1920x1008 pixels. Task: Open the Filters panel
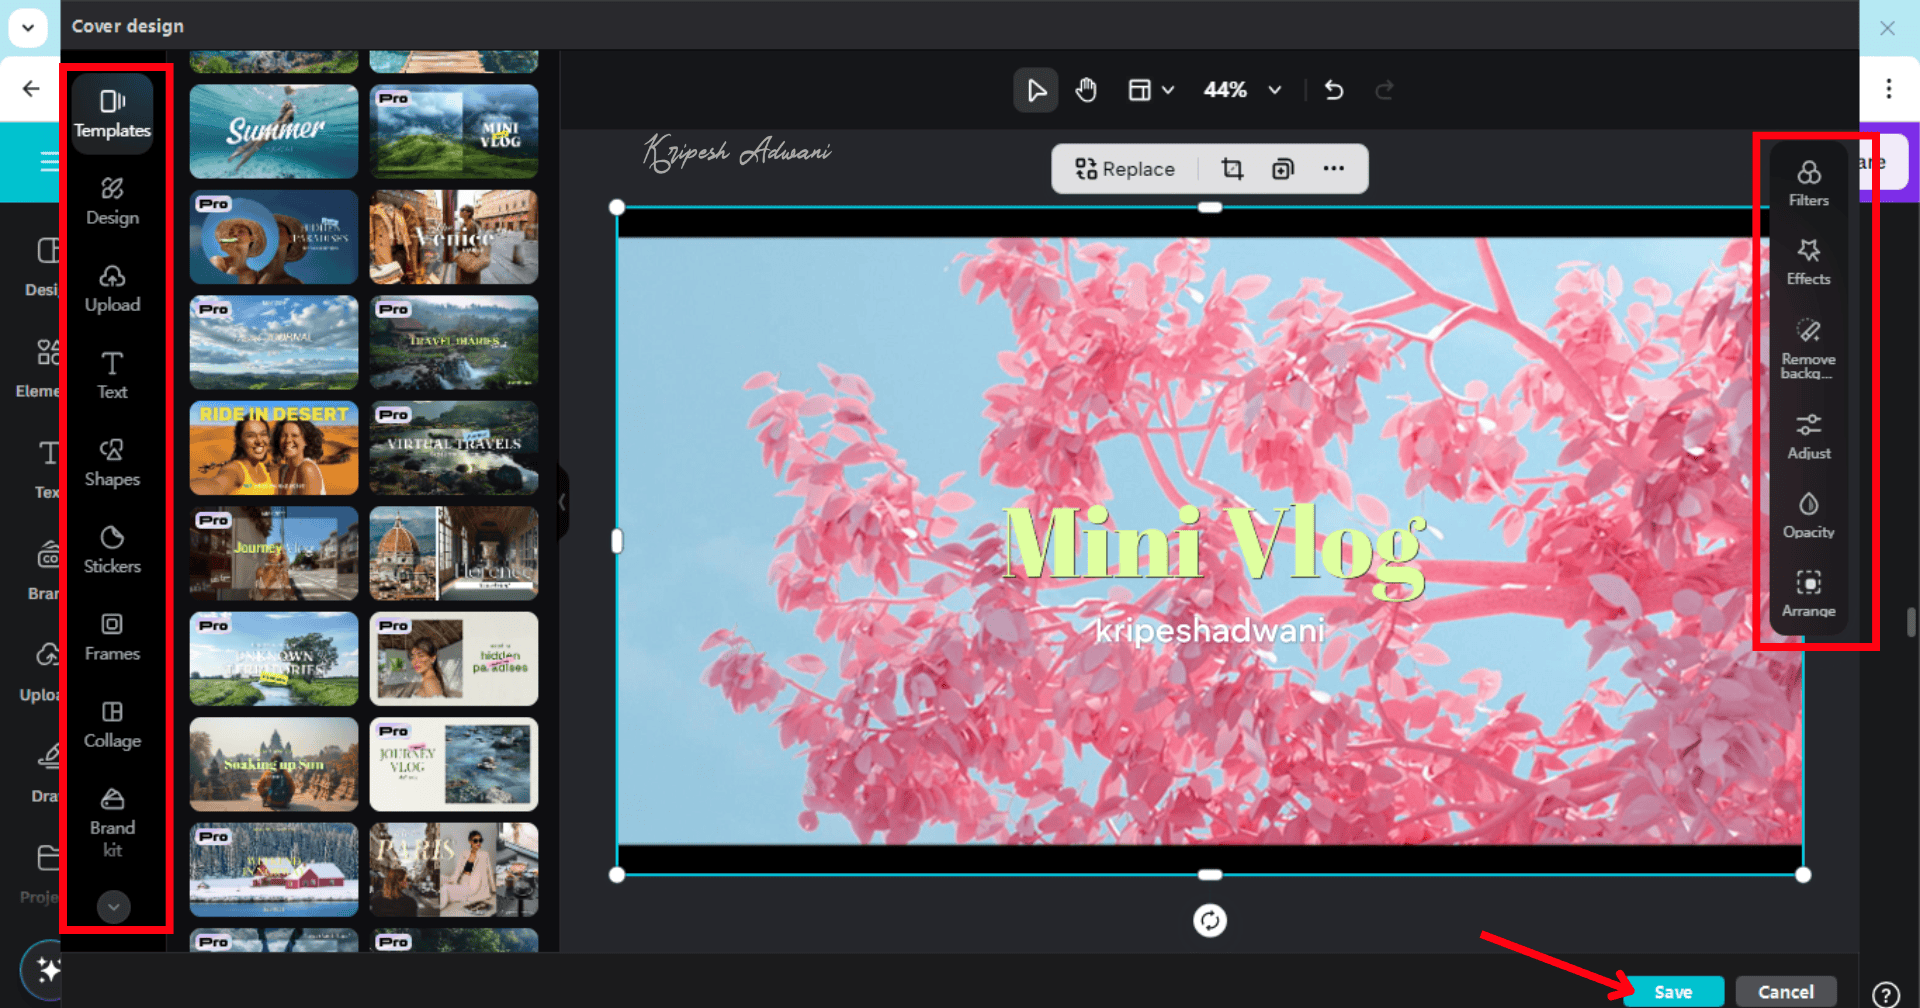point(1808,183)
